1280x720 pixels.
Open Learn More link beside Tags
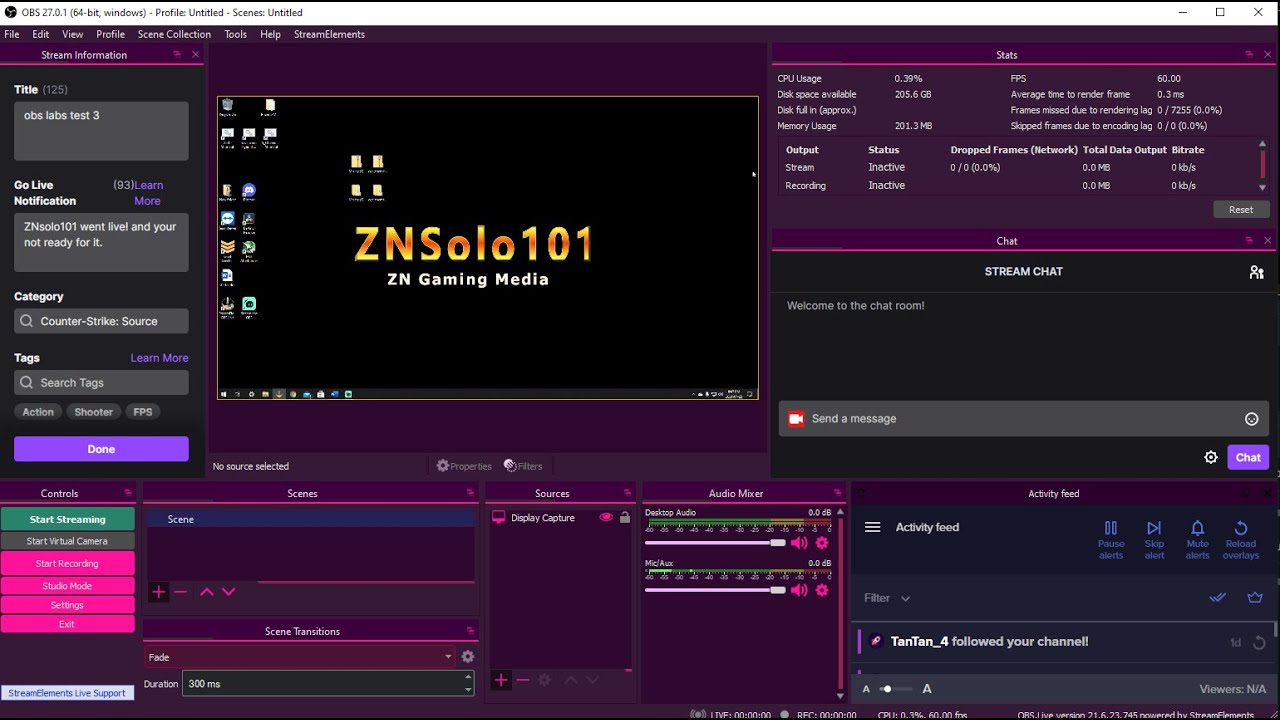(159, 358)
